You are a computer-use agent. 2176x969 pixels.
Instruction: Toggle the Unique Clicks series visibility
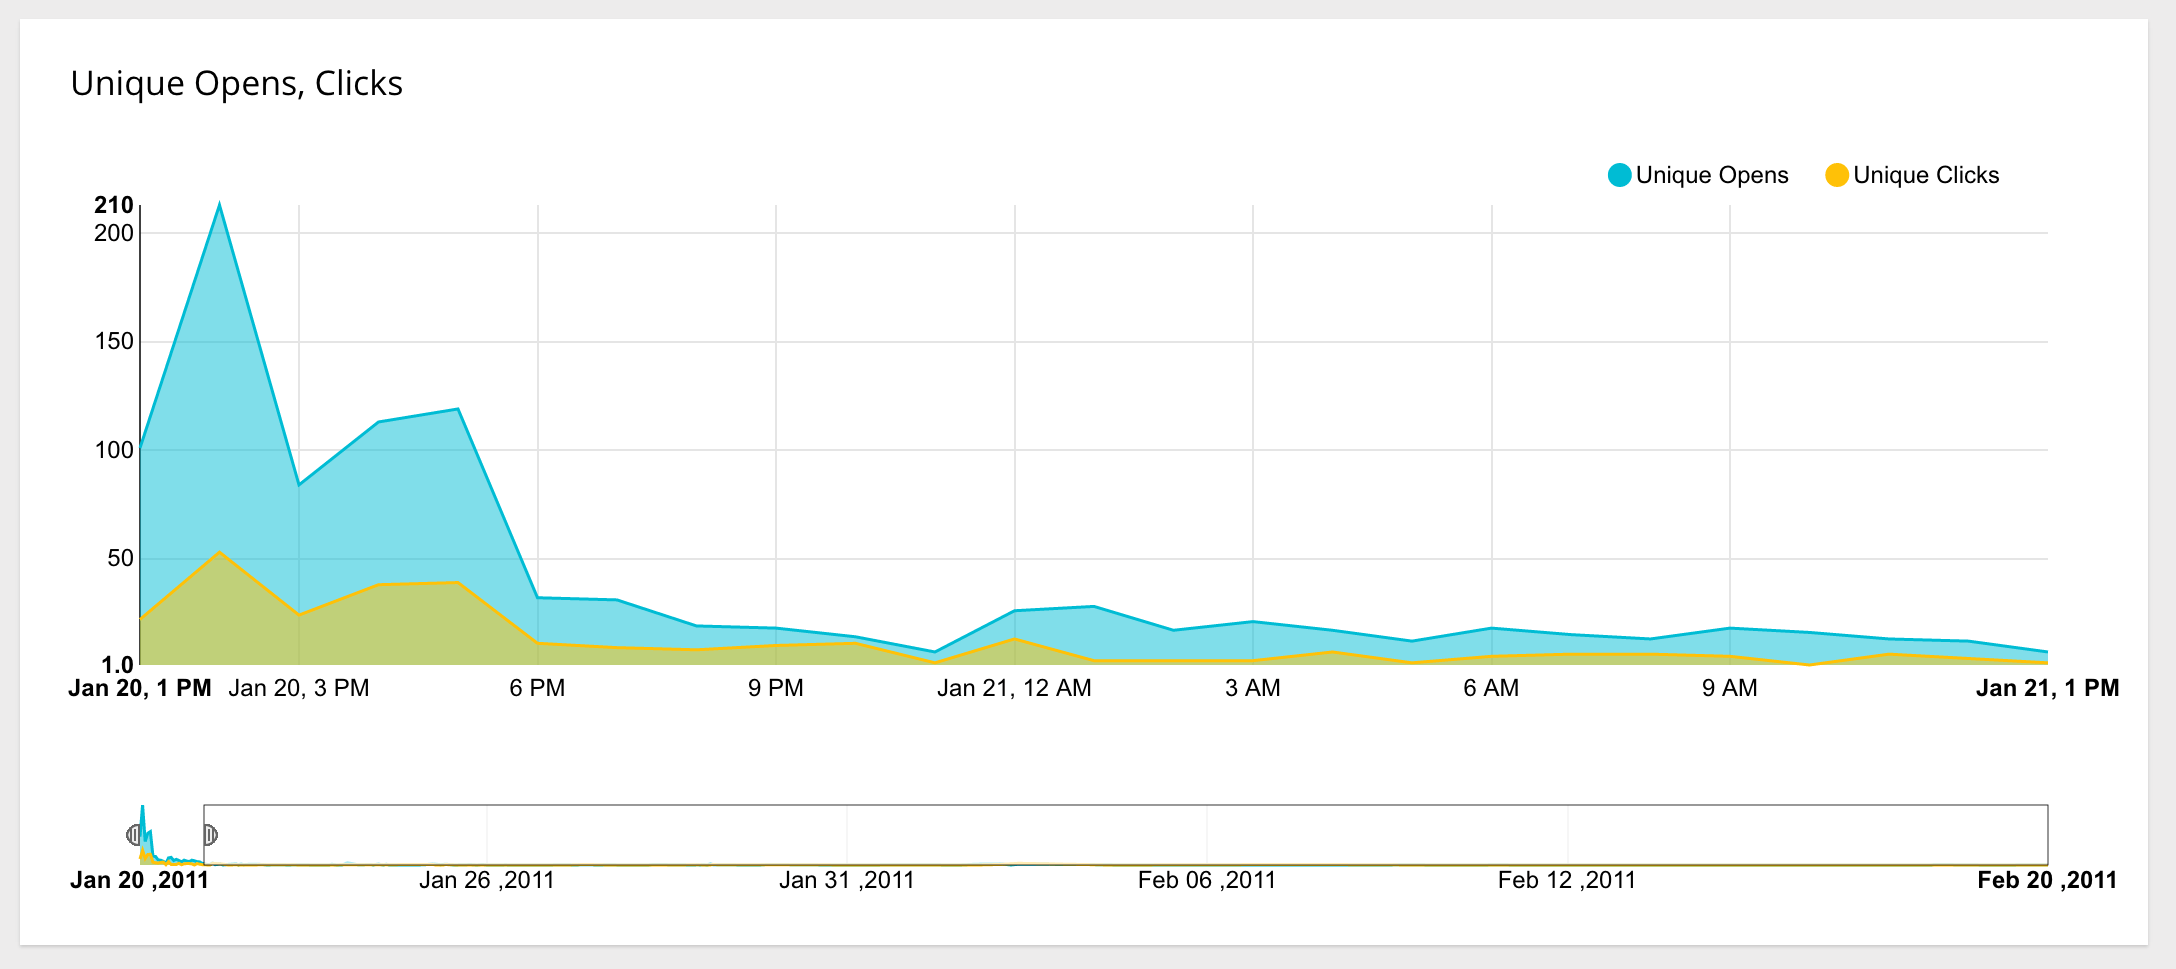click(x=1927, y=174)
